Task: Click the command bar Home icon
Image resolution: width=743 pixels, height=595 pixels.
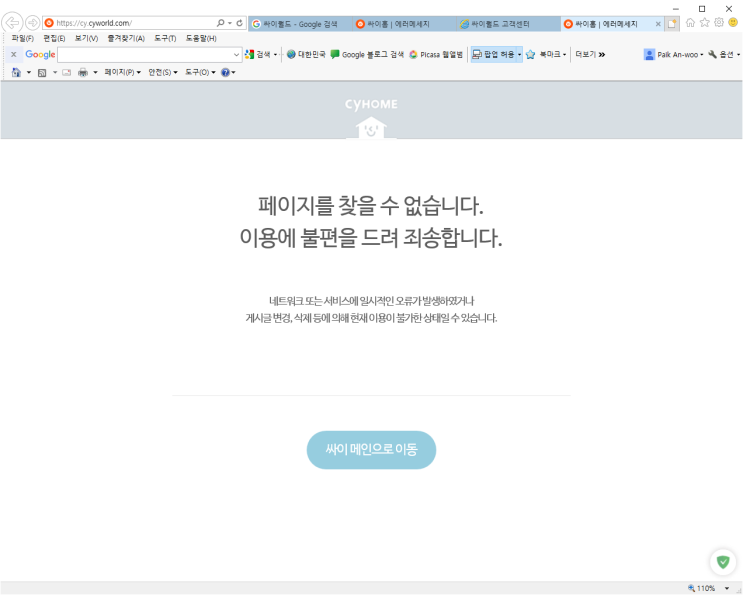Action: click(17, 72)
